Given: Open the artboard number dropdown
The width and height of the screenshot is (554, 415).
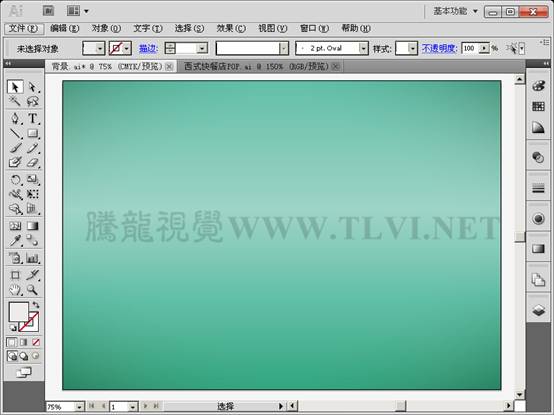Looking at the screenshot, I should (132, 407).
